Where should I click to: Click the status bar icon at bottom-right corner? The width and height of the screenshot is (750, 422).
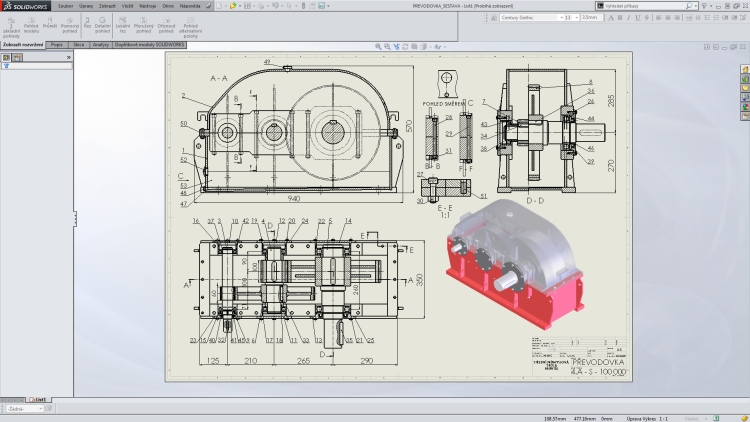pos(744,418)
